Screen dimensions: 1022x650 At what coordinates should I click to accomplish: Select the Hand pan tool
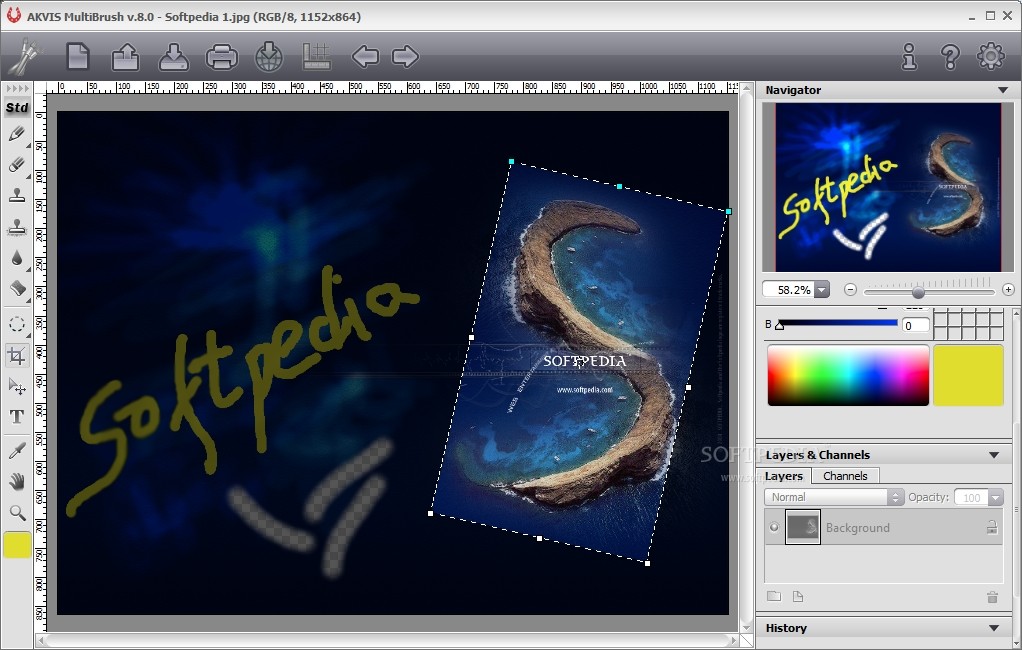point(17,481)
